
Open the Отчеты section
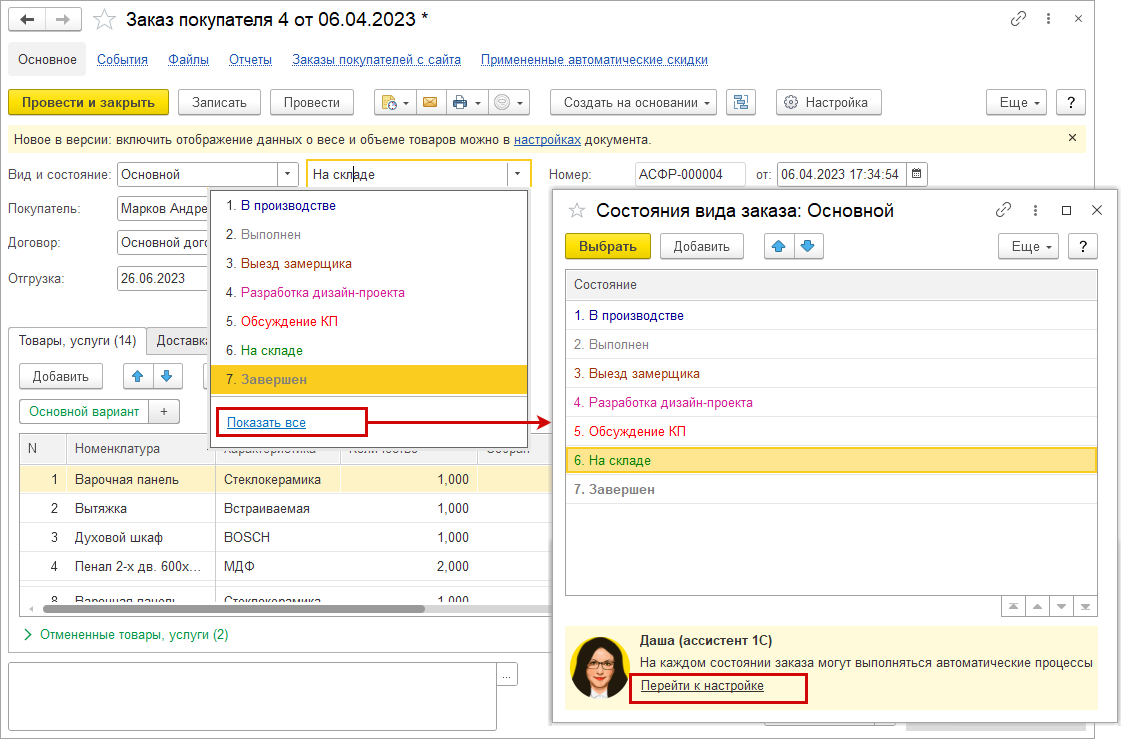[250, 60]
